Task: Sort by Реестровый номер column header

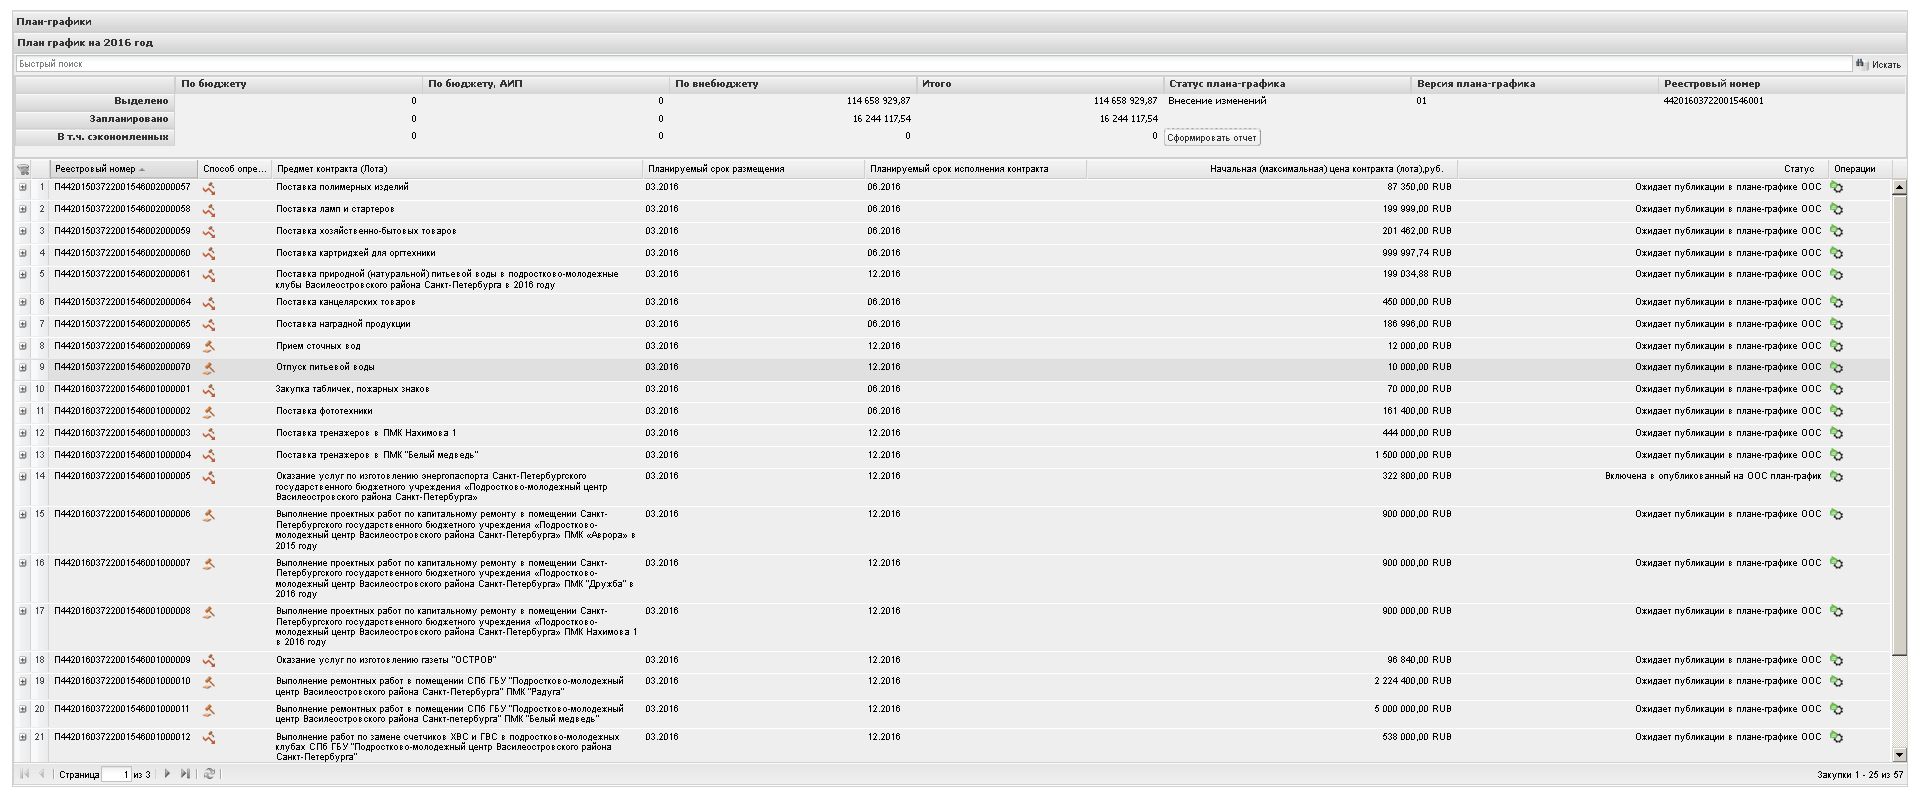Action: [x=124, y=169]
